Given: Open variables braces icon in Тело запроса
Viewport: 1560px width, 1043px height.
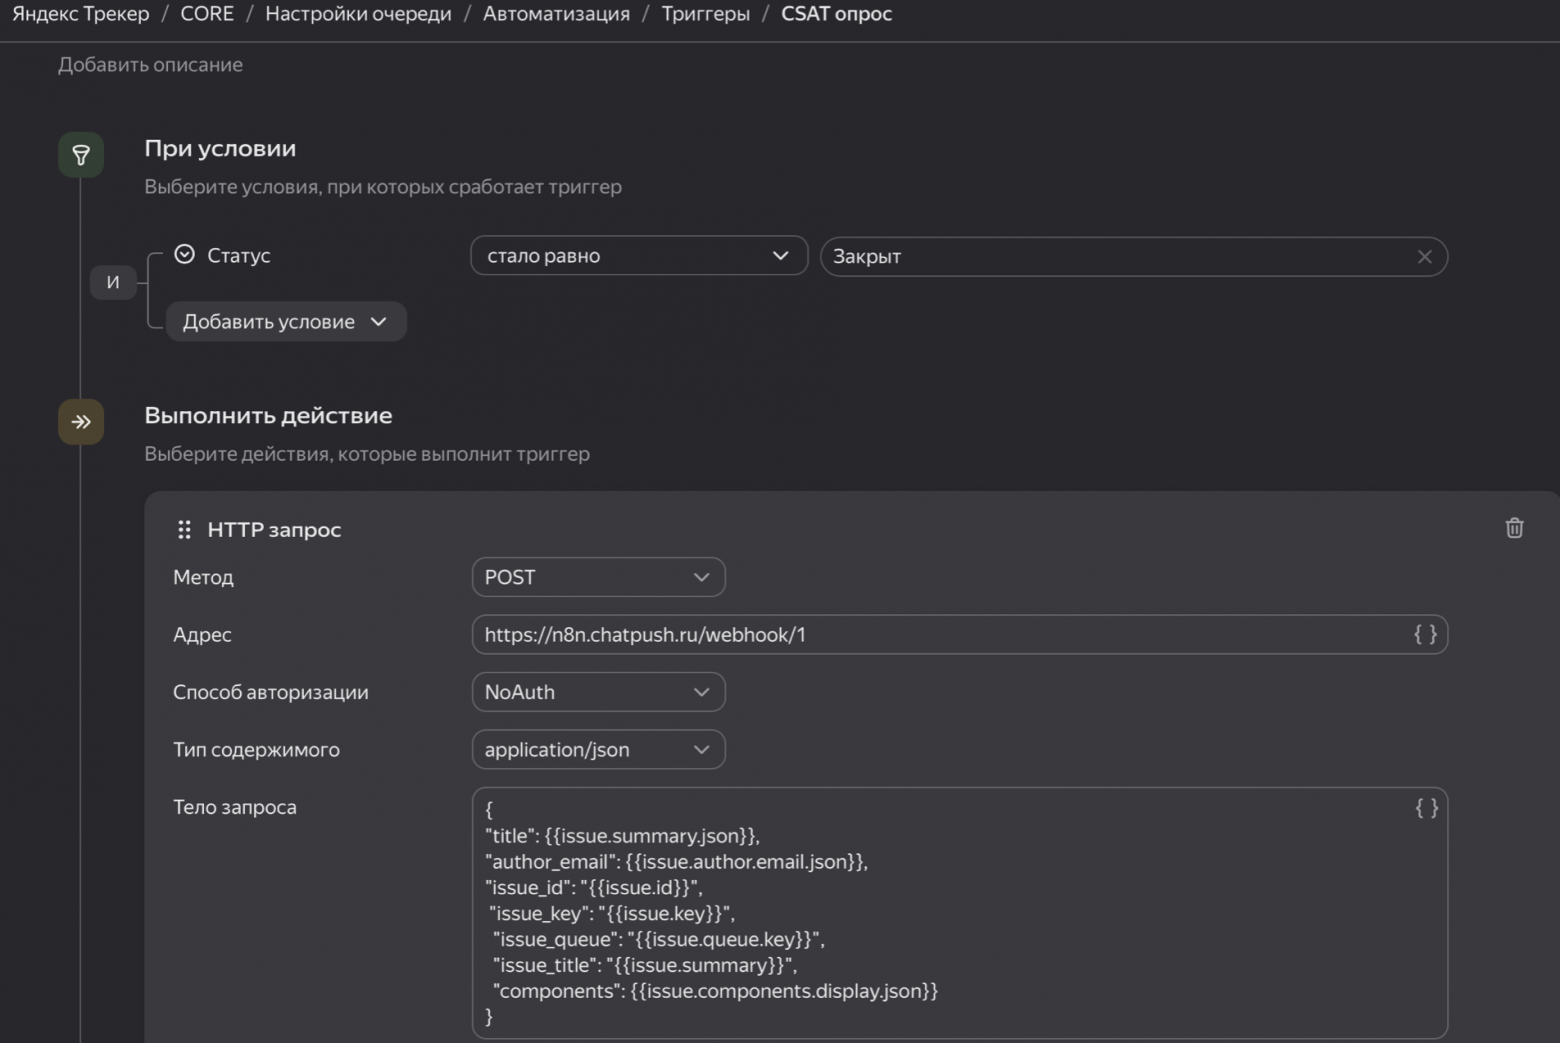Looking at the screenshot, I should pos(1426,808).
